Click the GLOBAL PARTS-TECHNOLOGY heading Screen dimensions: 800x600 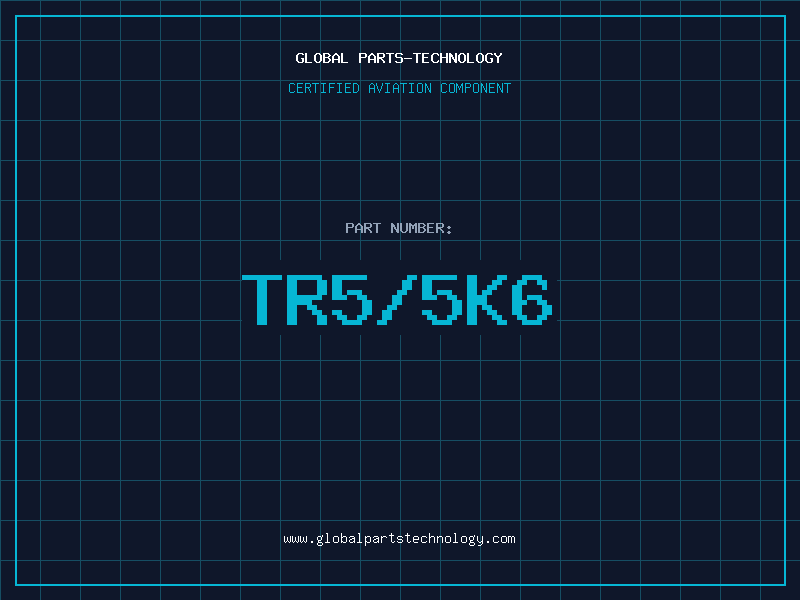399,58
